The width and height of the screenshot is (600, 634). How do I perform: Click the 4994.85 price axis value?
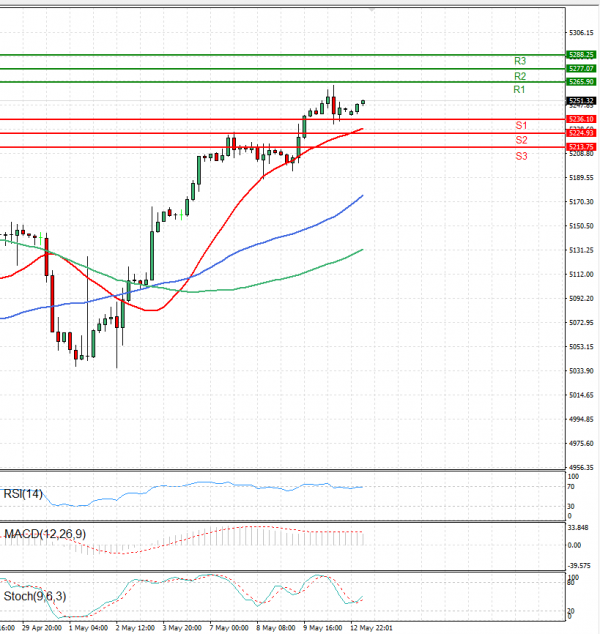(x=581, y=419)
